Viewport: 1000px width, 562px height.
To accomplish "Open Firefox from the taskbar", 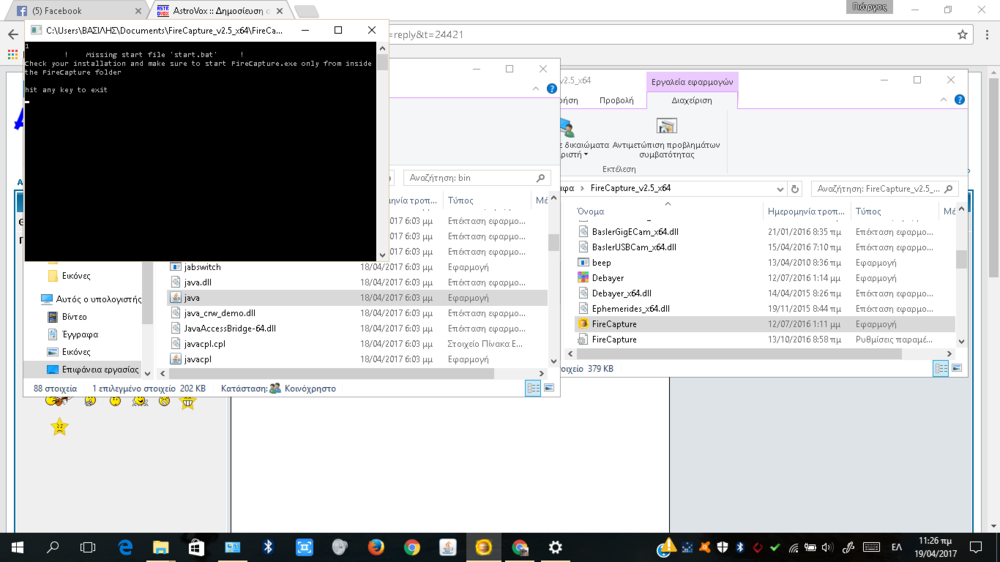I will [x=376, y=547].
